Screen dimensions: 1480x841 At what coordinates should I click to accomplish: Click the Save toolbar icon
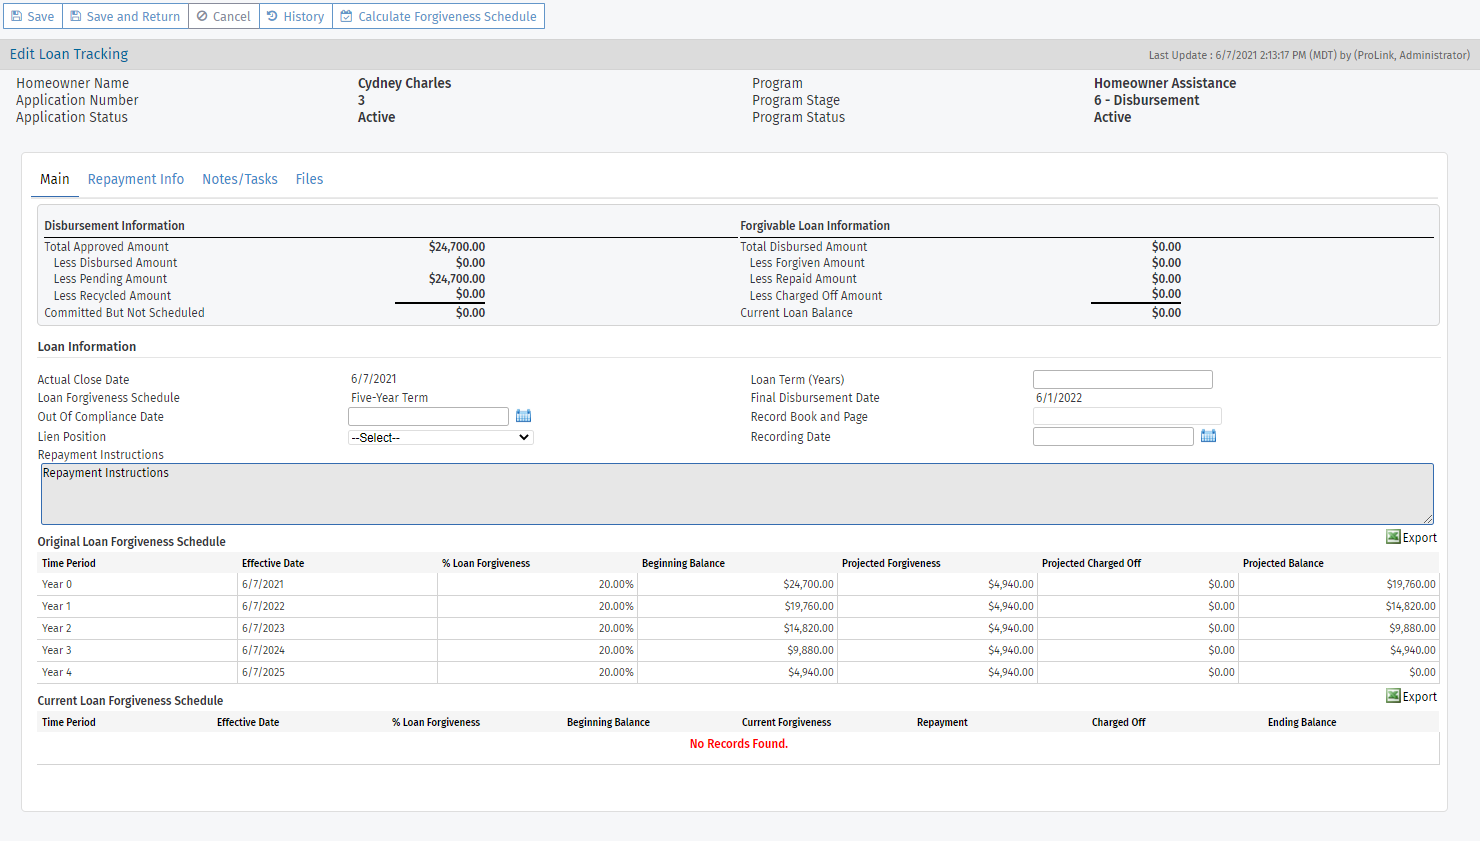tap(16, 16)
